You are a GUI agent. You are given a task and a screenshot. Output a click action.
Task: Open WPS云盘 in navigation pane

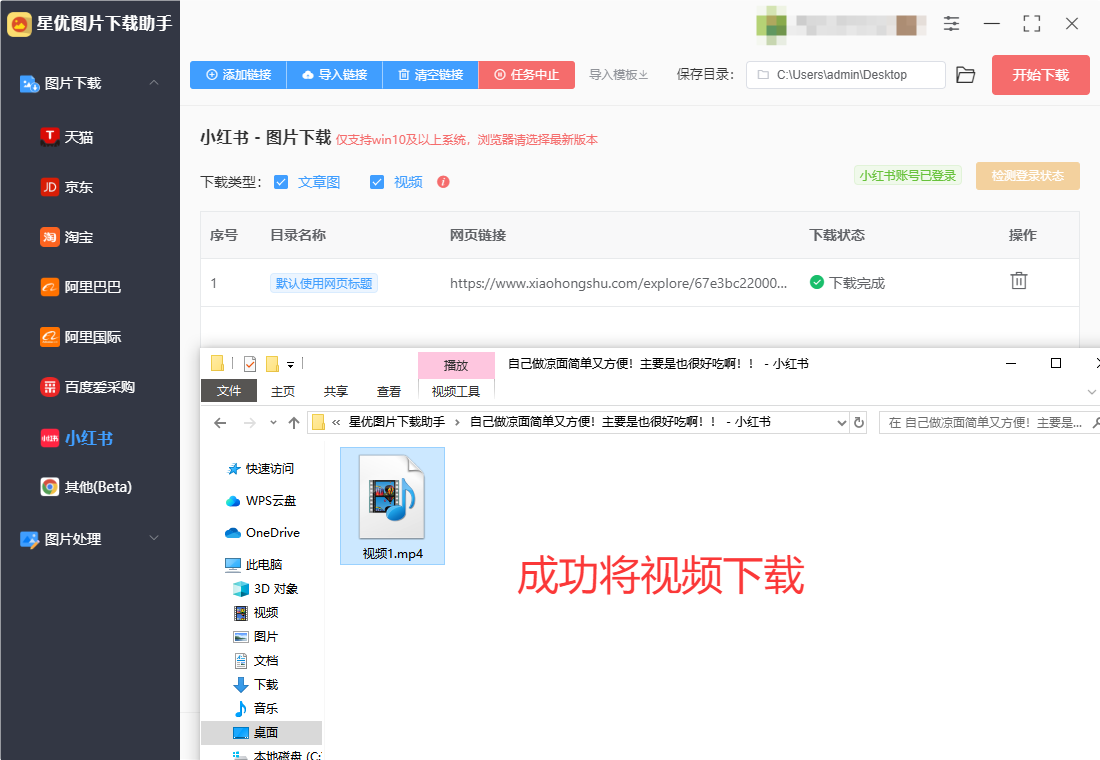(x=261, y=500)
